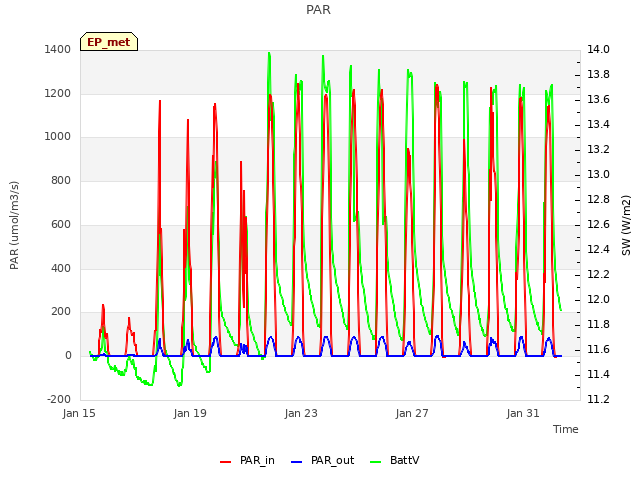640x480 pixels.
Task: Click the green BattV legend swatch
Action: click(x=376, y=462)
